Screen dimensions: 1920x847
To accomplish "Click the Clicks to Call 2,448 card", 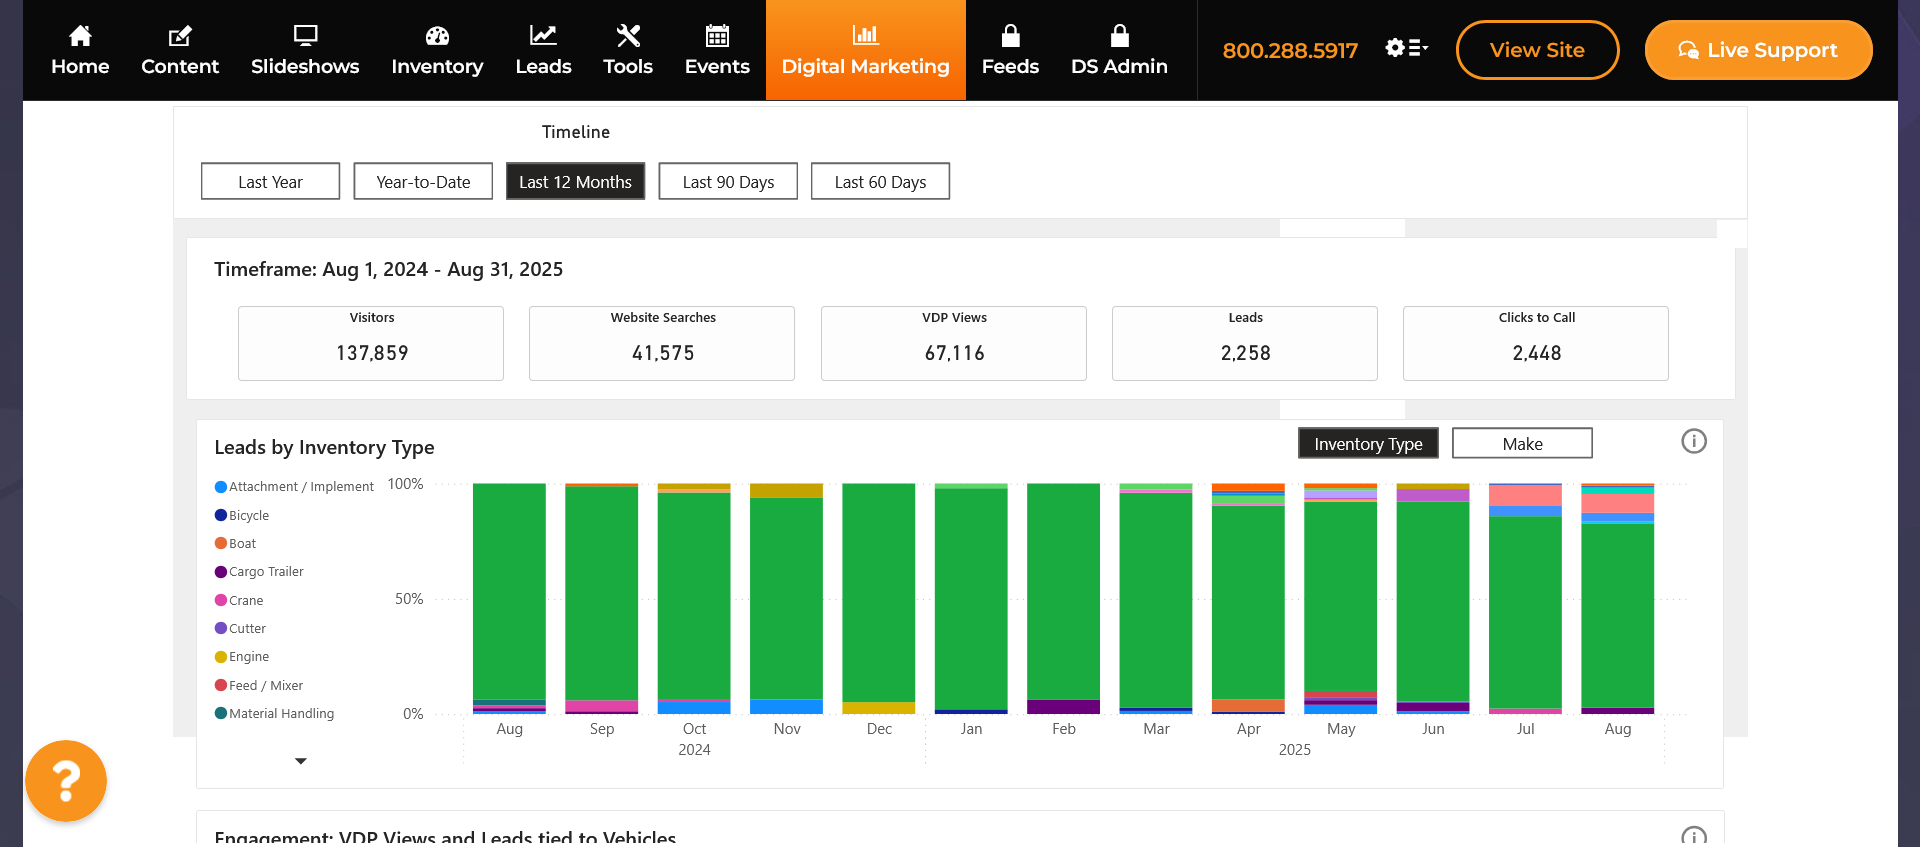I will coord(1536,343).
